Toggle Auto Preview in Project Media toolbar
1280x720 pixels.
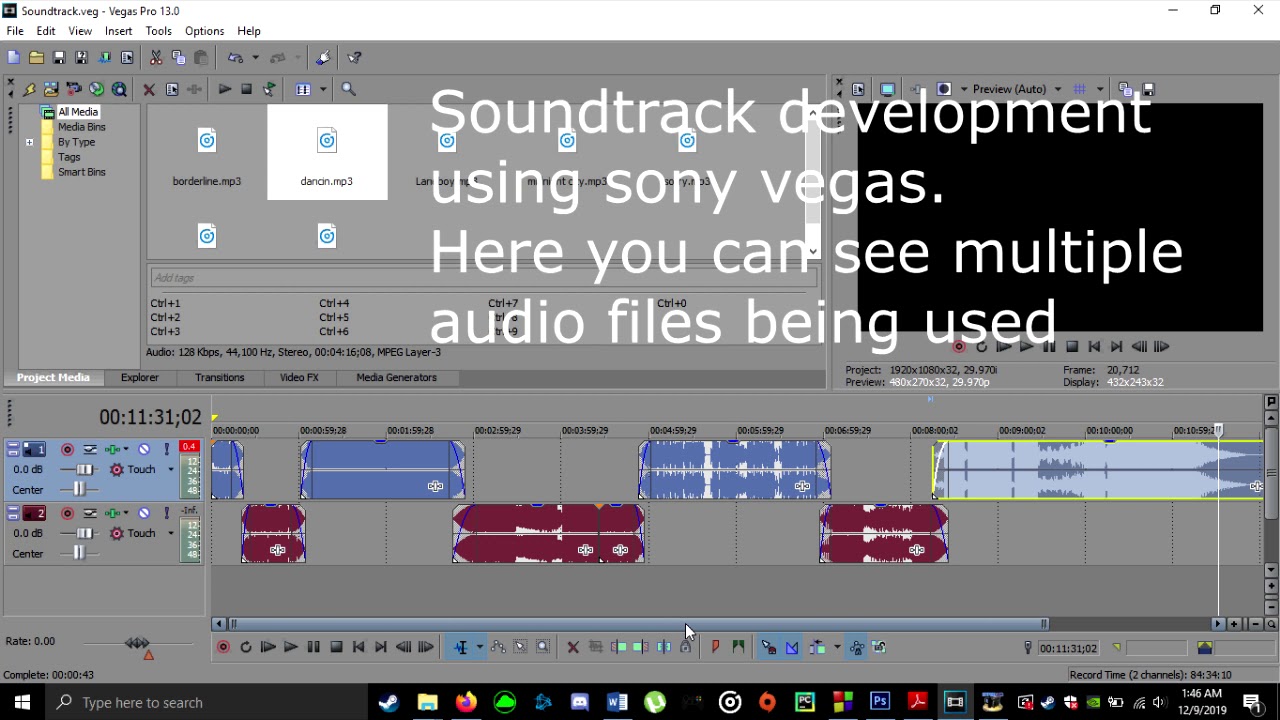click(269, 89)
